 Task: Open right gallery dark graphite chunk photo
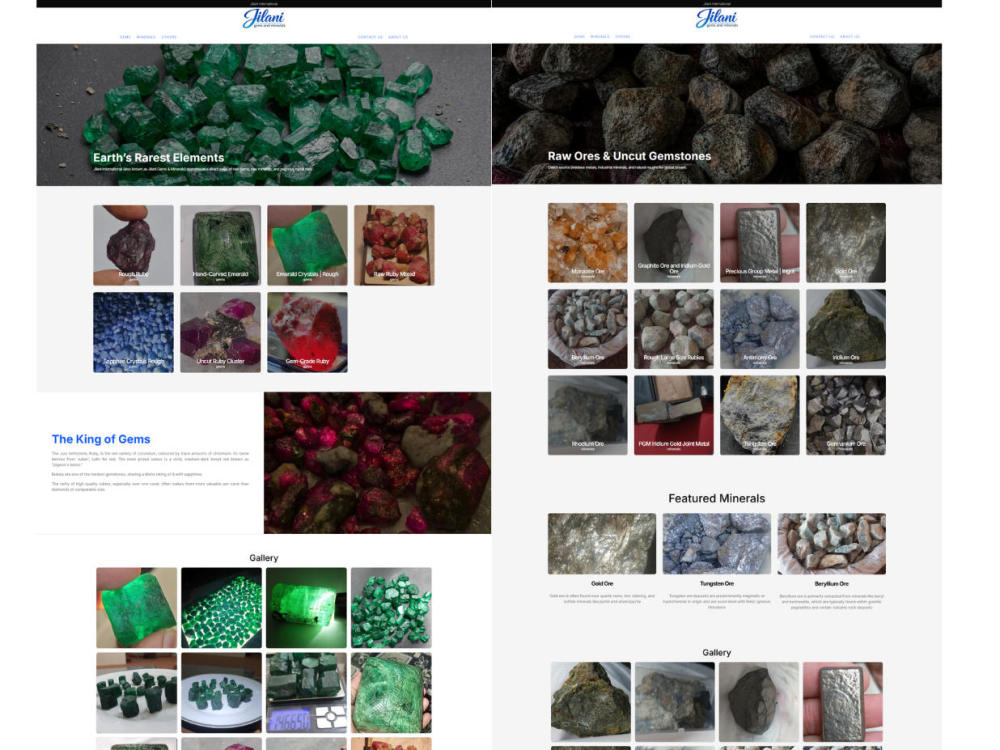point(759,702)
